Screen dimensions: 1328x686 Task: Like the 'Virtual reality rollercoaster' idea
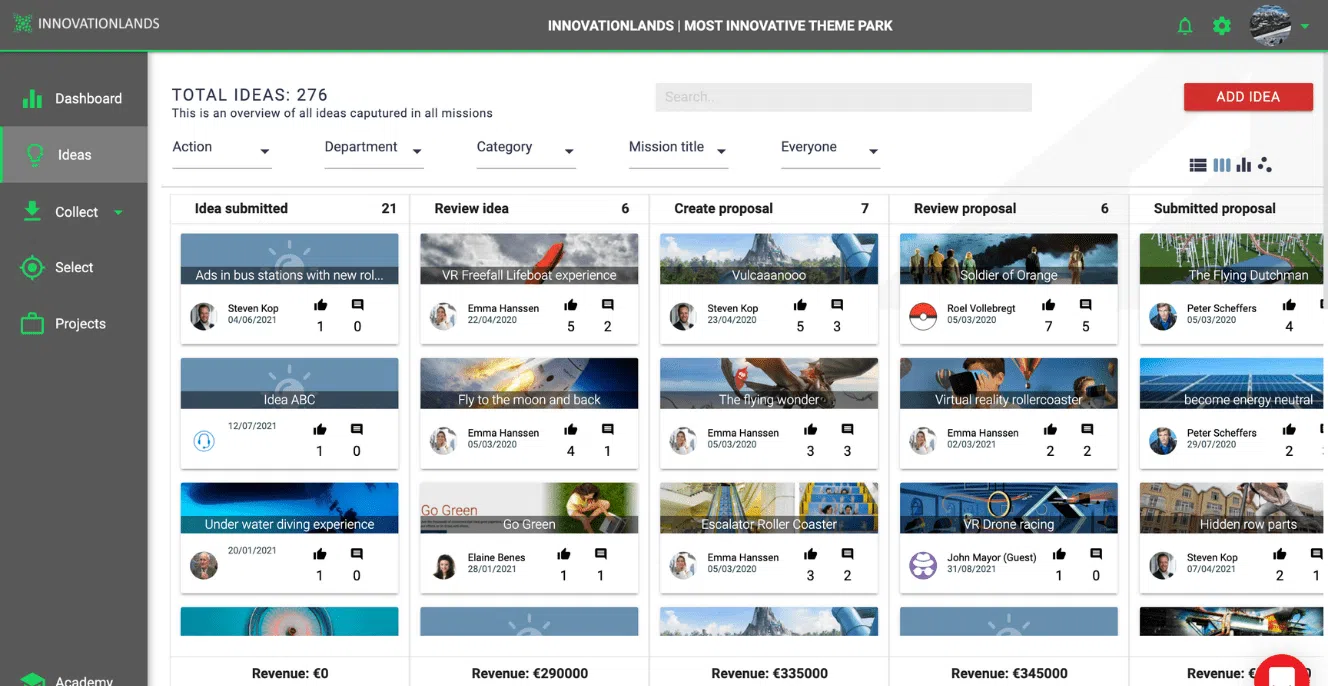pyautogui.click(x=1050, y=430)
